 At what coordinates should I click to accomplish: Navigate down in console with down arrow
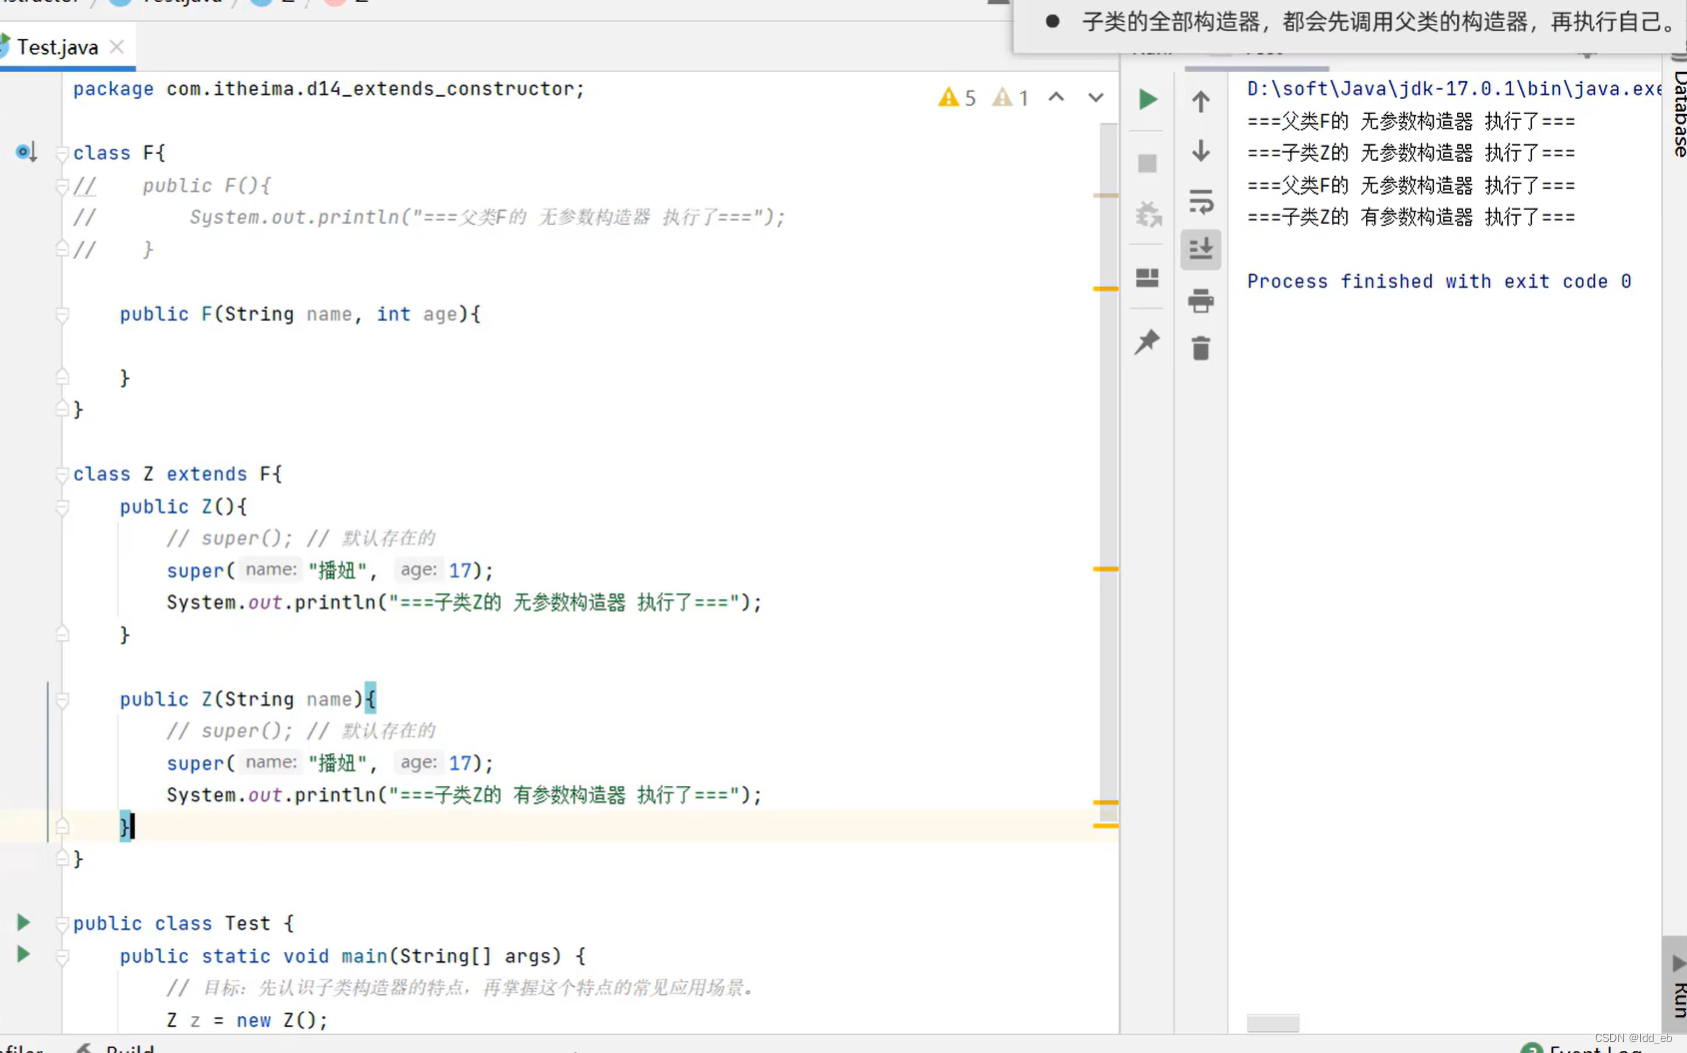pyautogui.click(x=1200, y=151)
